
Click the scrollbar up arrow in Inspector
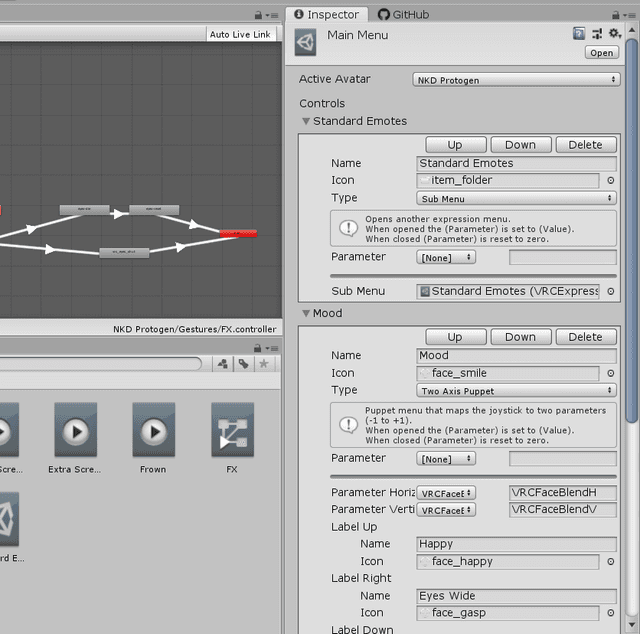[632, 30]
